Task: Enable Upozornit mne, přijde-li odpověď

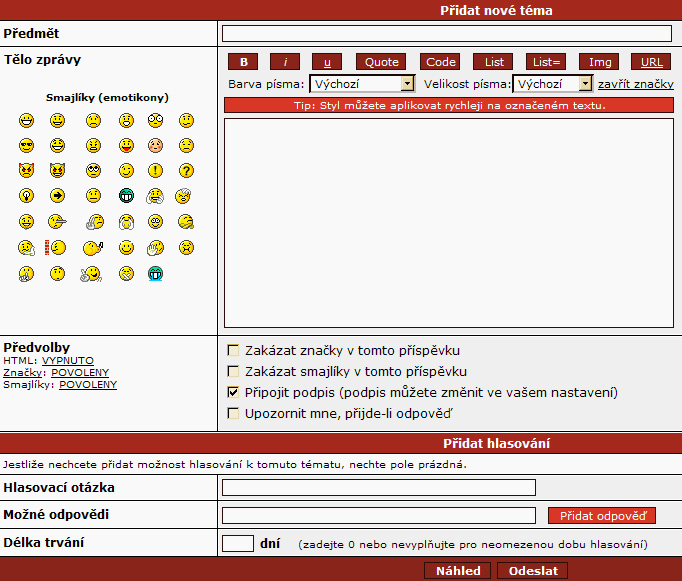Action: pos(233,413)
